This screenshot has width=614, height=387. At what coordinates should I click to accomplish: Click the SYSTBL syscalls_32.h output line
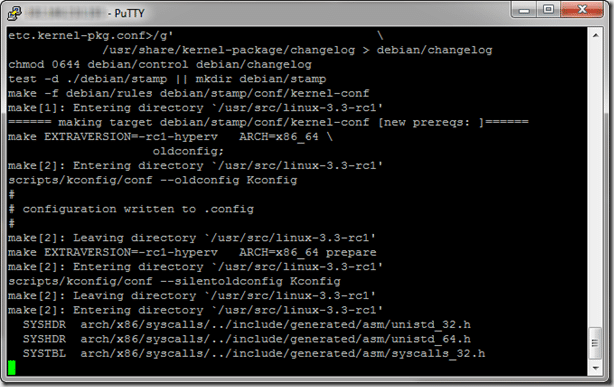pos(254,354)
